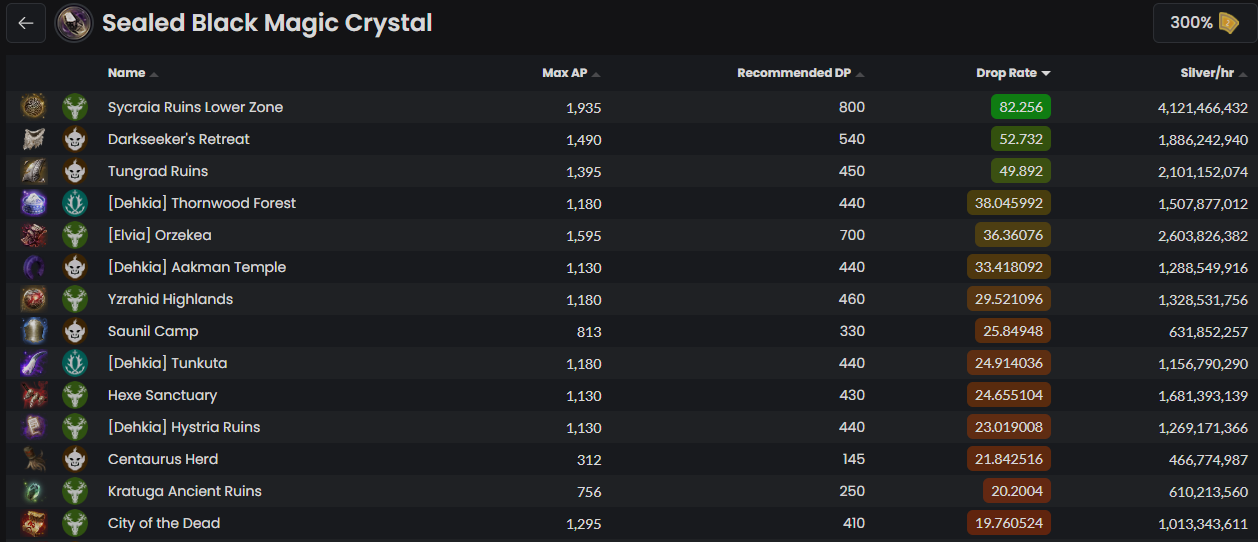Click the skull zone icon beside Centaurus Herd
This screenshot has width=1258, height=542.
(74, 459)
